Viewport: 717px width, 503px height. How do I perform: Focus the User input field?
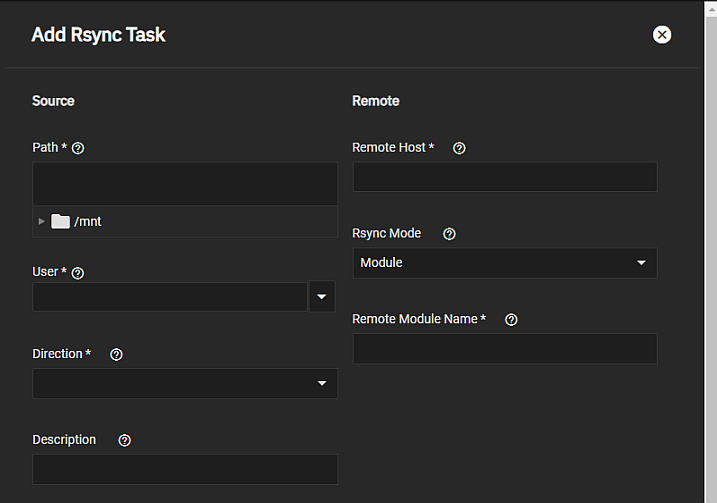(169, 297)
